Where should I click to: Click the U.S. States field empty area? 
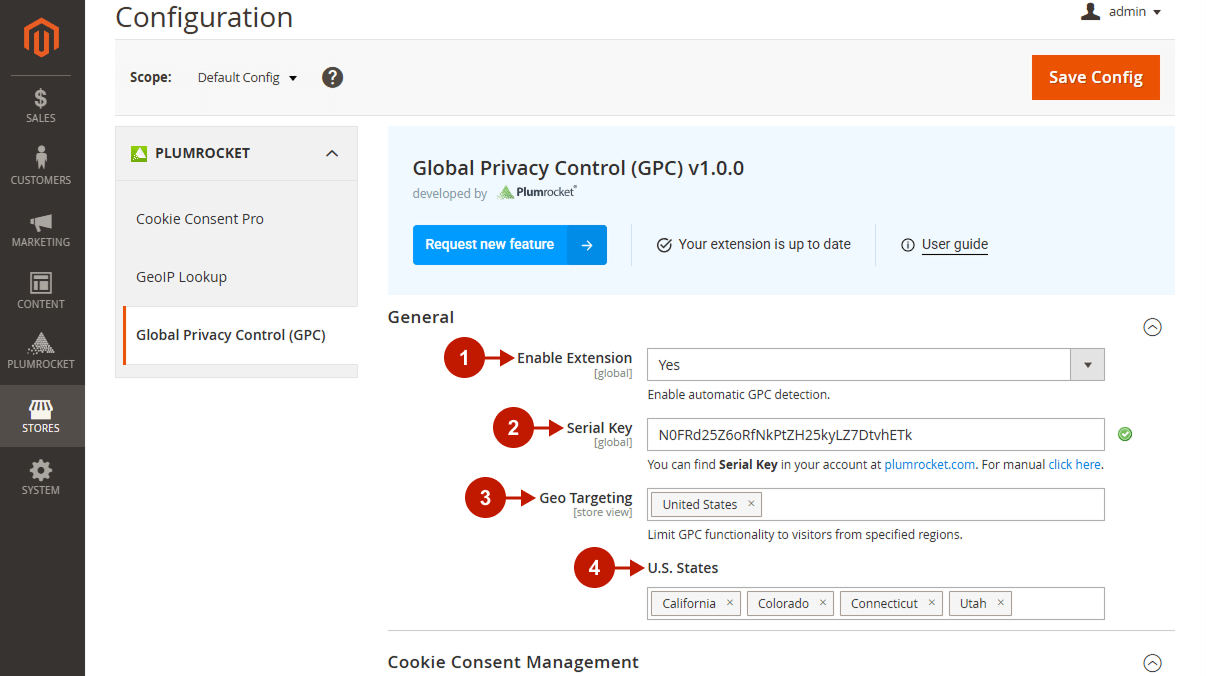pyautogui.click(x=1058, y=603)
